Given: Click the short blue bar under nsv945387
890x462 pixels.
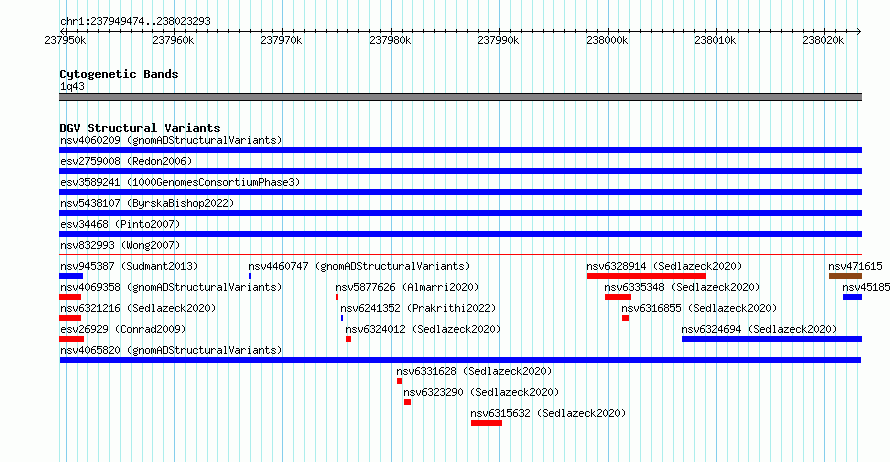Looking at the screenshot, I should point(71,276).
